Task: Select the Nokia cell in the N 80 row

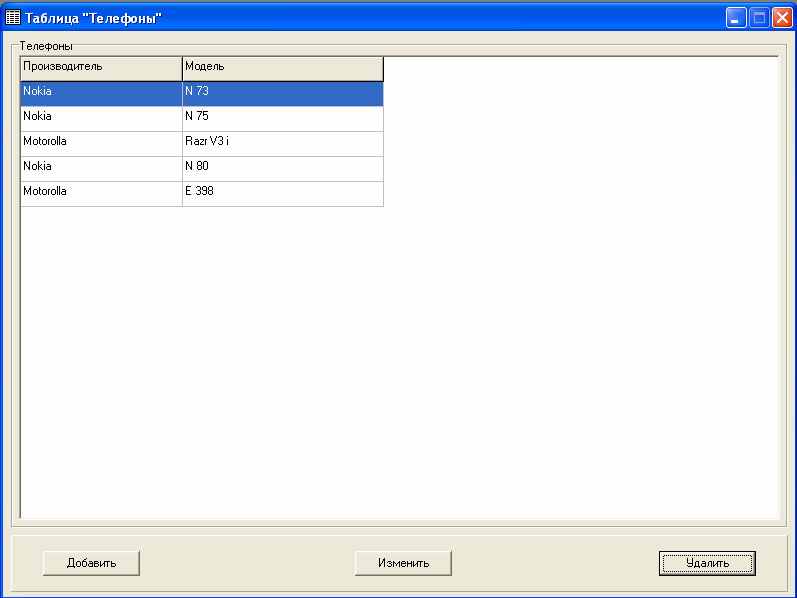Action: pos(101,169)
